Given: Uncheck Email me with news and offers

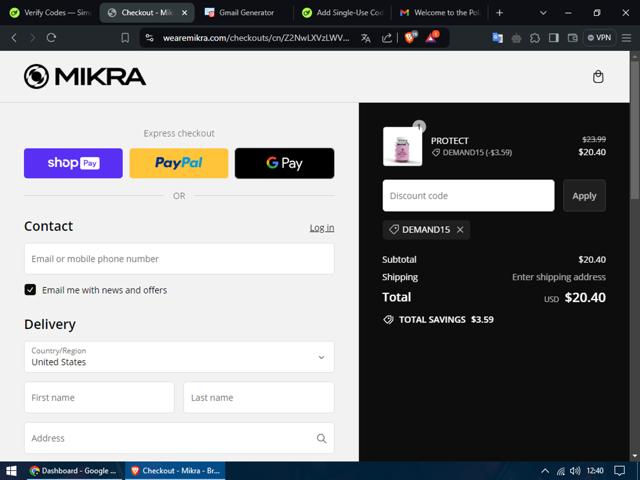Looking at the screenshot, I should coord(30,290).
